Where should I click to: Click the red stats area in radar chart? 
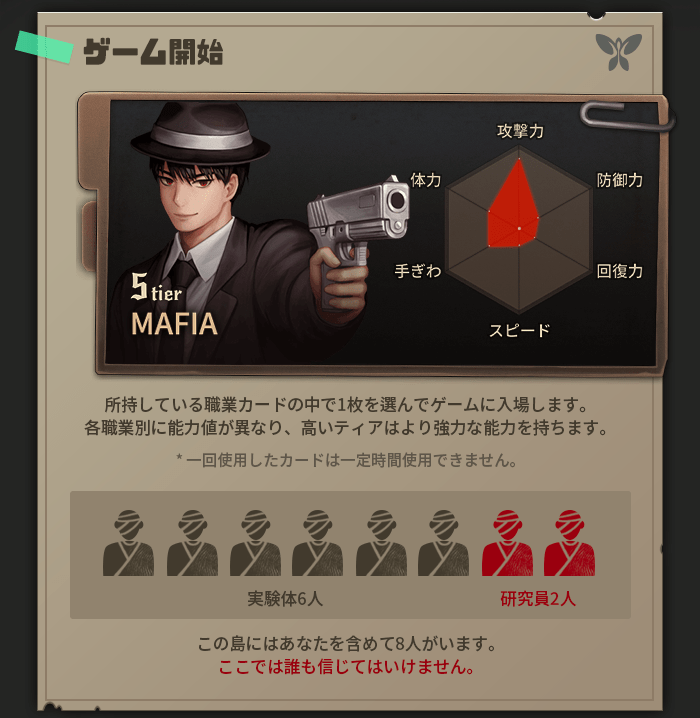click(514, 208)
